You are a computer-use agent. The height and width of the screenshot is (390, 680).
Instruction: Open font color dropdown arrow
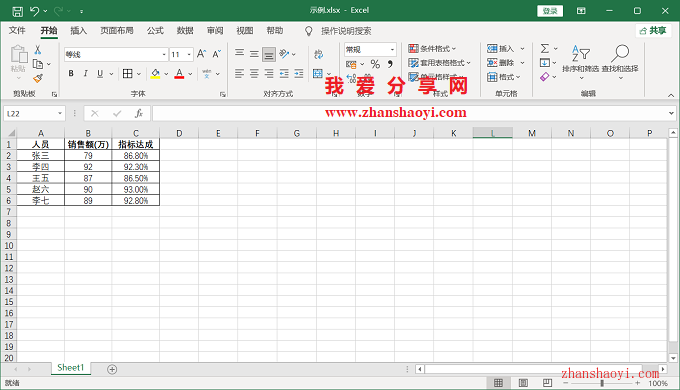point(190,74)
